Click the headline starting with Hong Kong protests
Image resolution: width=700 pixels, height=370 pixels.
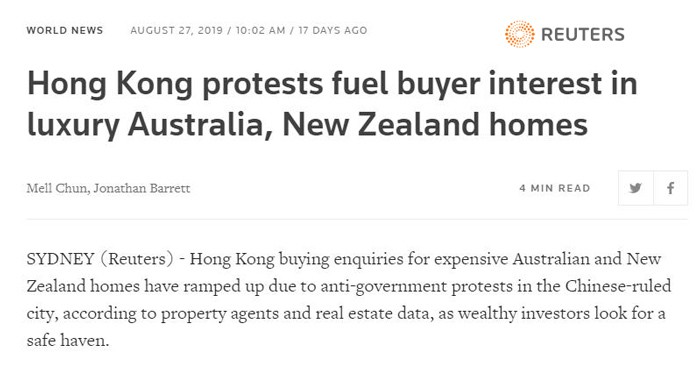point(332,104)
